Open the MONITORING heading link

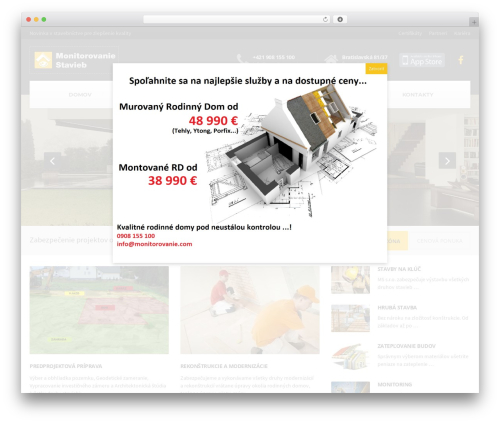click(x=395, y=384)
